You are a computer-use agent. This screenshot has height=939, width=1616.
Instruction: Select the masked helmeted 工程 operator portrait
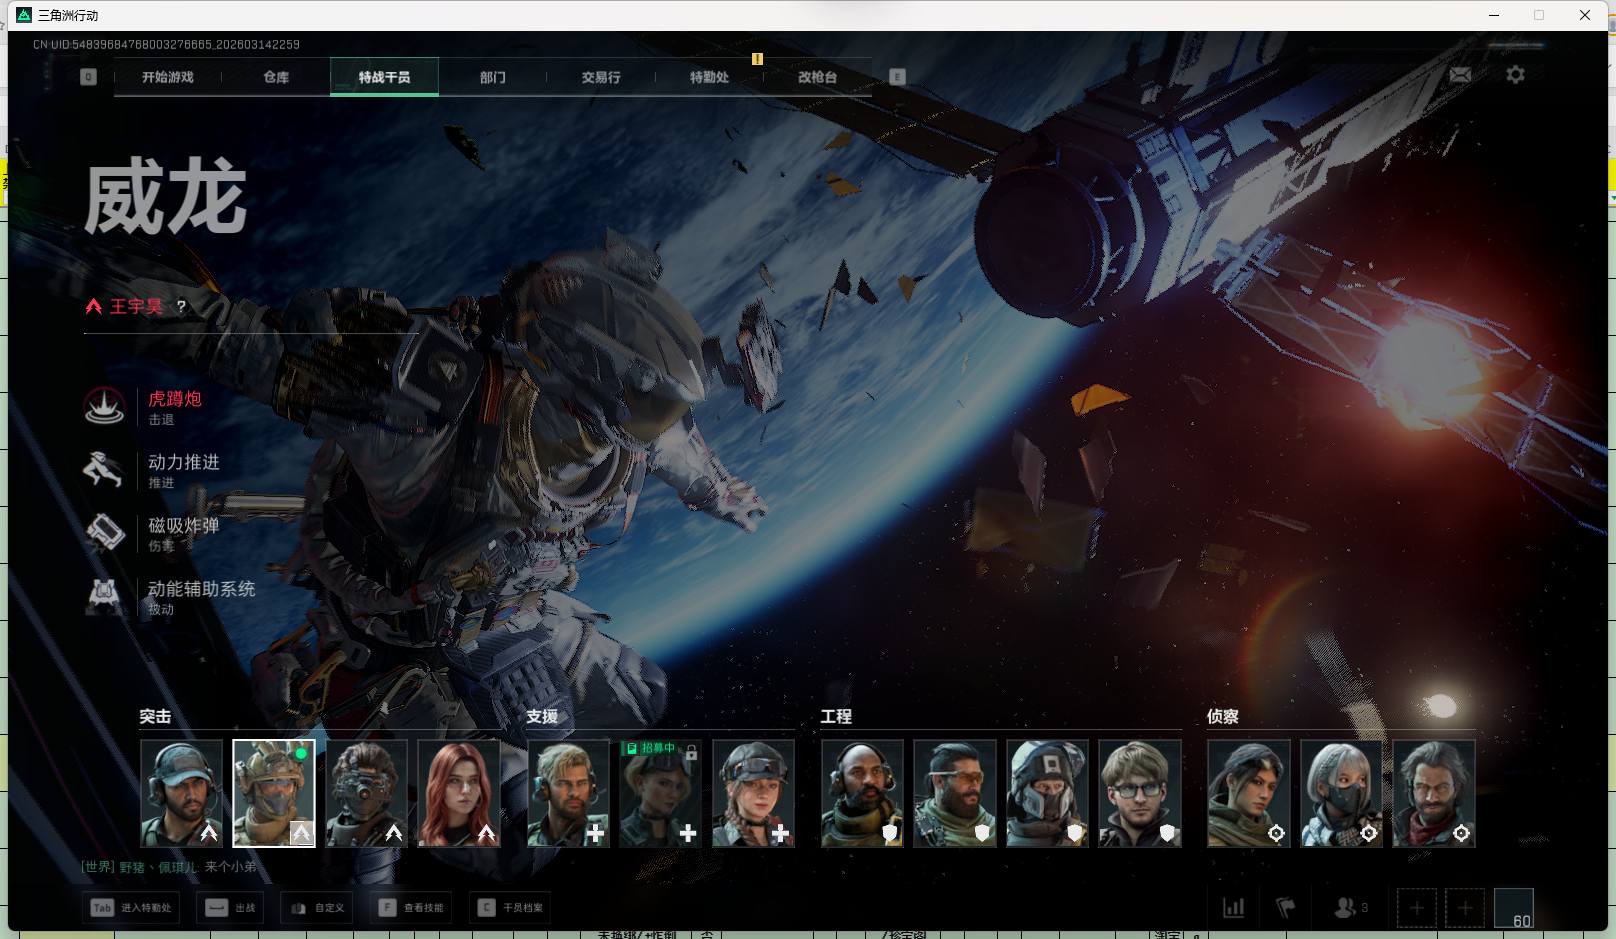coord(1047,793)
